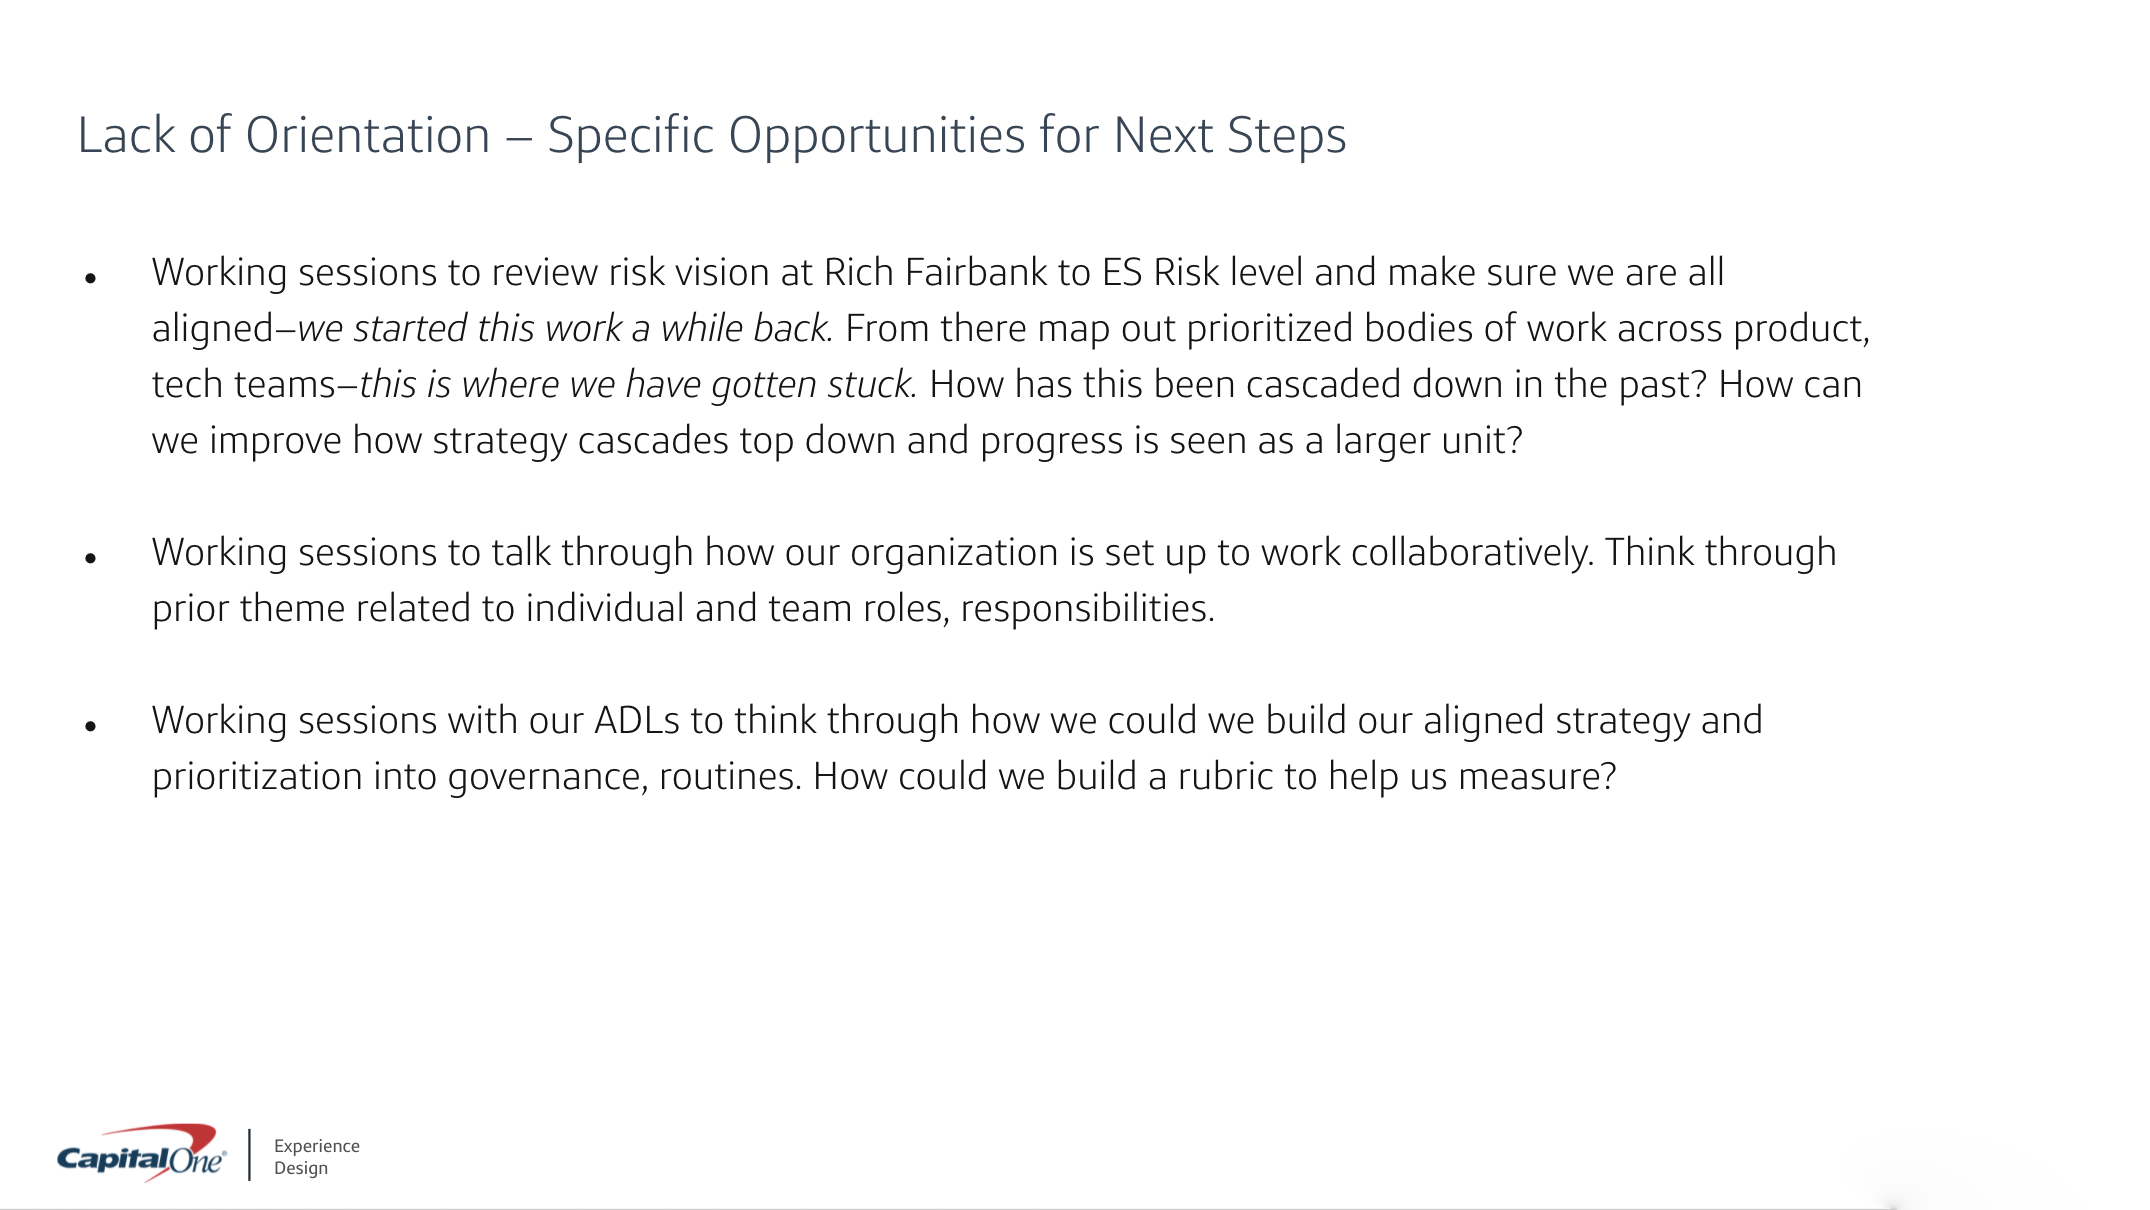
Task: Click the second bullet point marker
Action: click(91, 558)
